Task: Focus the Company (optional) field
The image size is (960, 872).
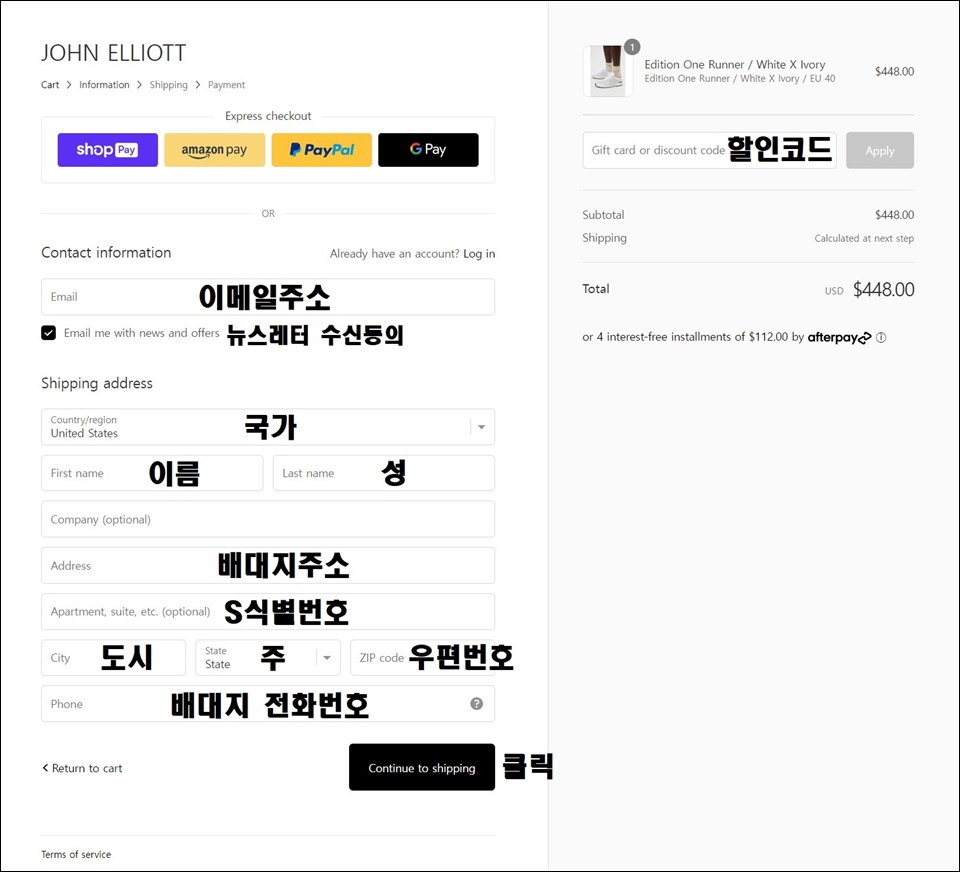Action: [268, 519]
